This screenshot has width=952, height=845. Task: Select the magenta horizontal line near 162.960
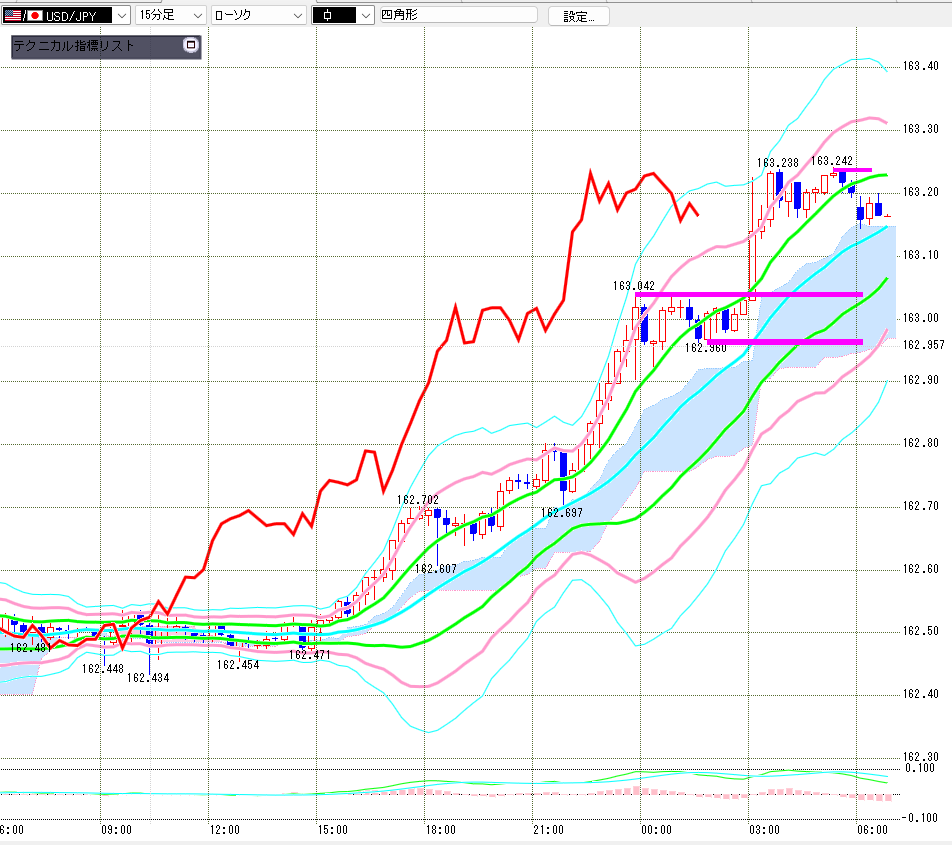pos(784,342)
